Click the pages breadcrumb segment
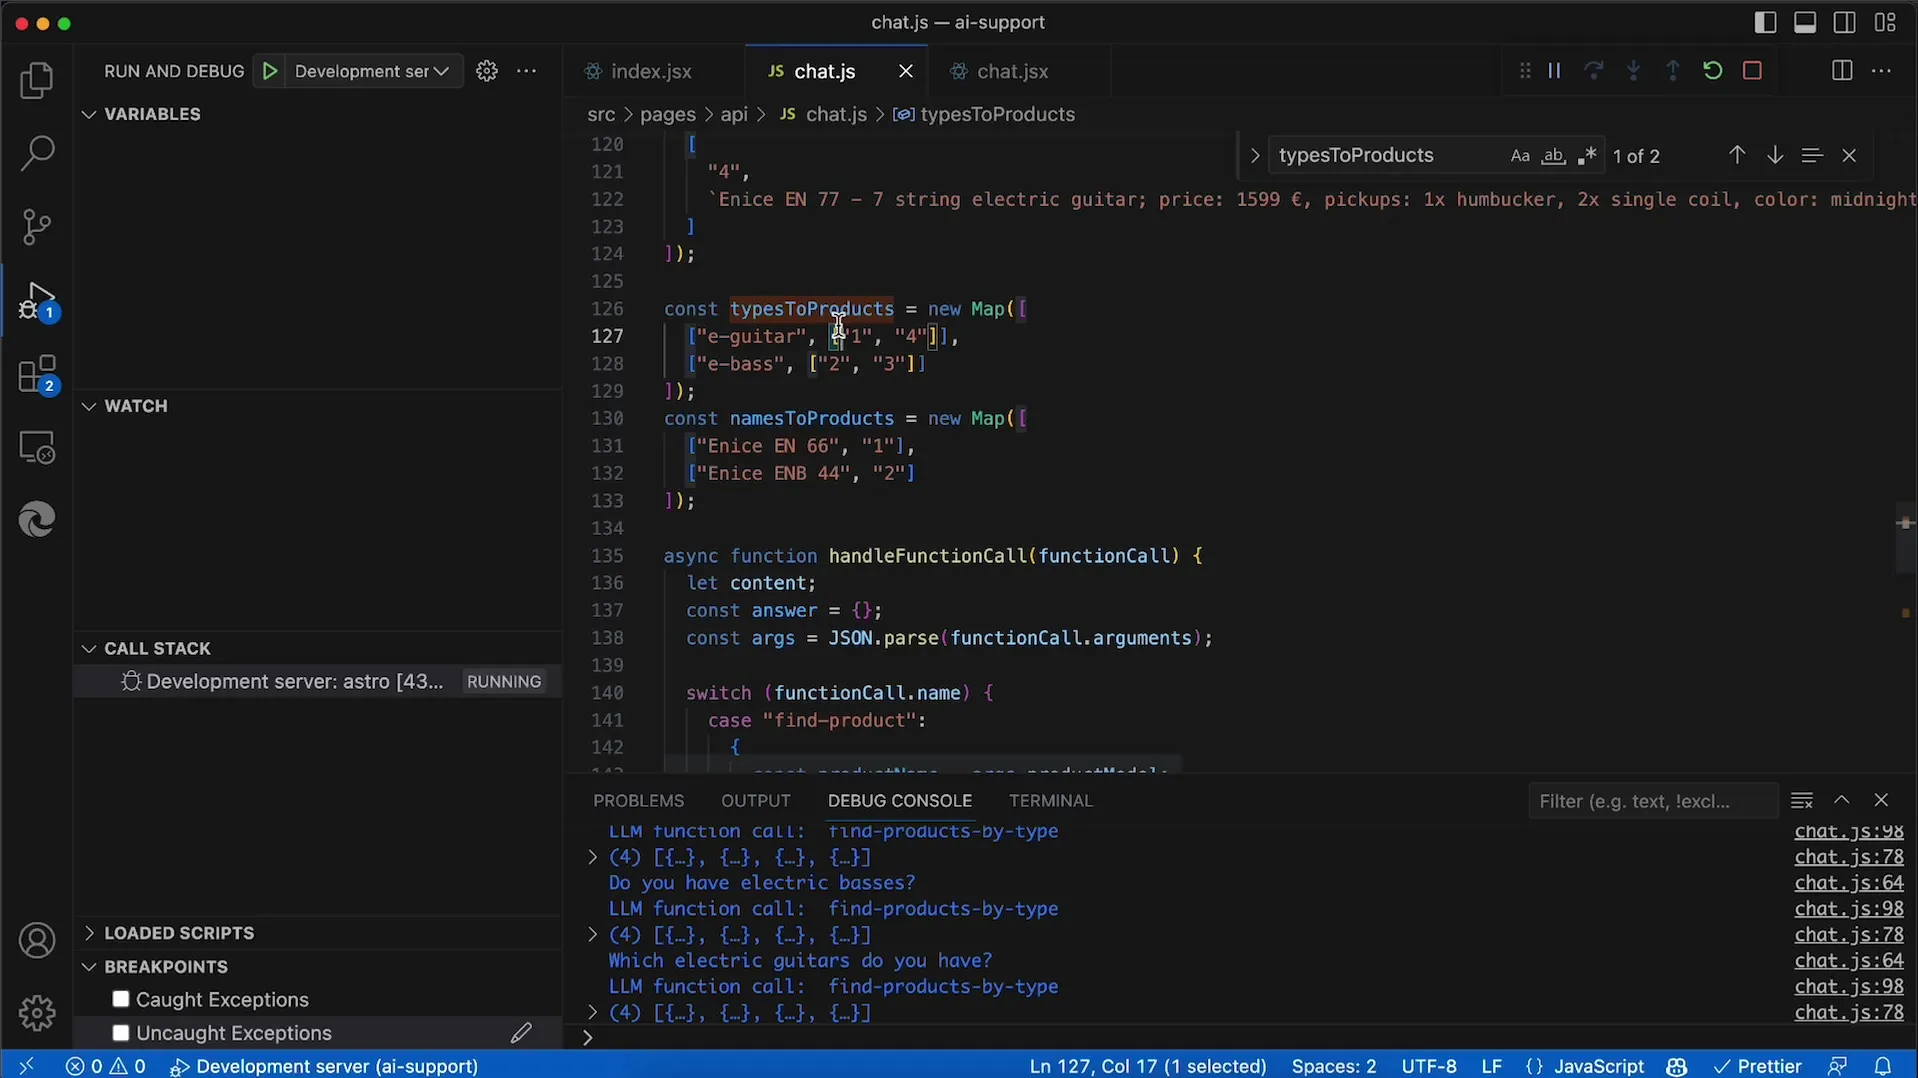Screen dimensions: 1918x1078 (667, 114)
